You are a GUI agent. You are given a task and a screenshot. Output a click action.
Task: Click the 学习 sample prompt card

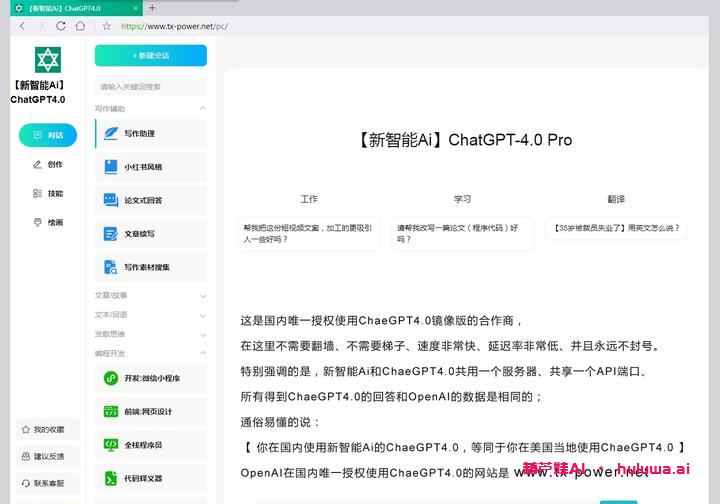coord(462,234)
